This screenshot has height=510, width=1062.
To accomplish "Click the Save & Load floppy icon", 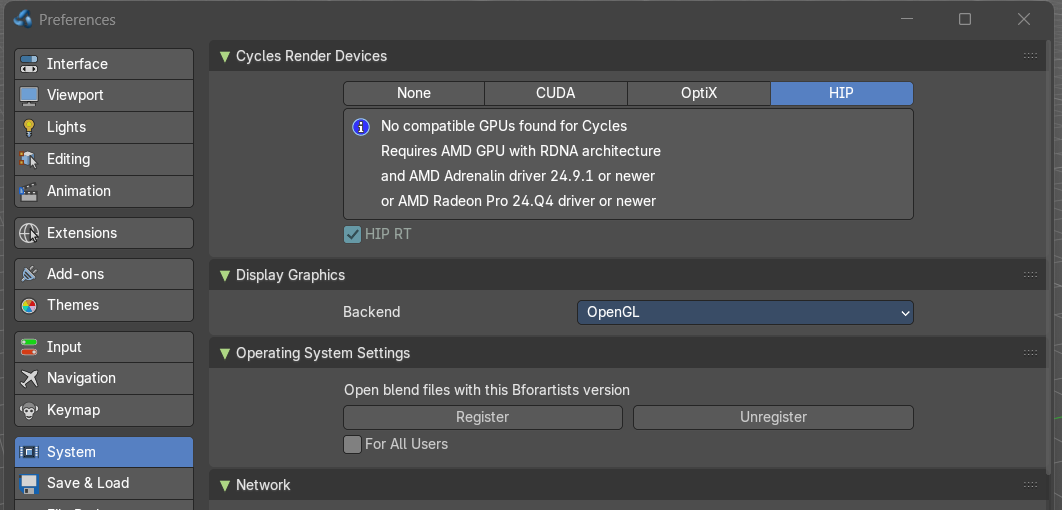I will (x=29, y=484).
